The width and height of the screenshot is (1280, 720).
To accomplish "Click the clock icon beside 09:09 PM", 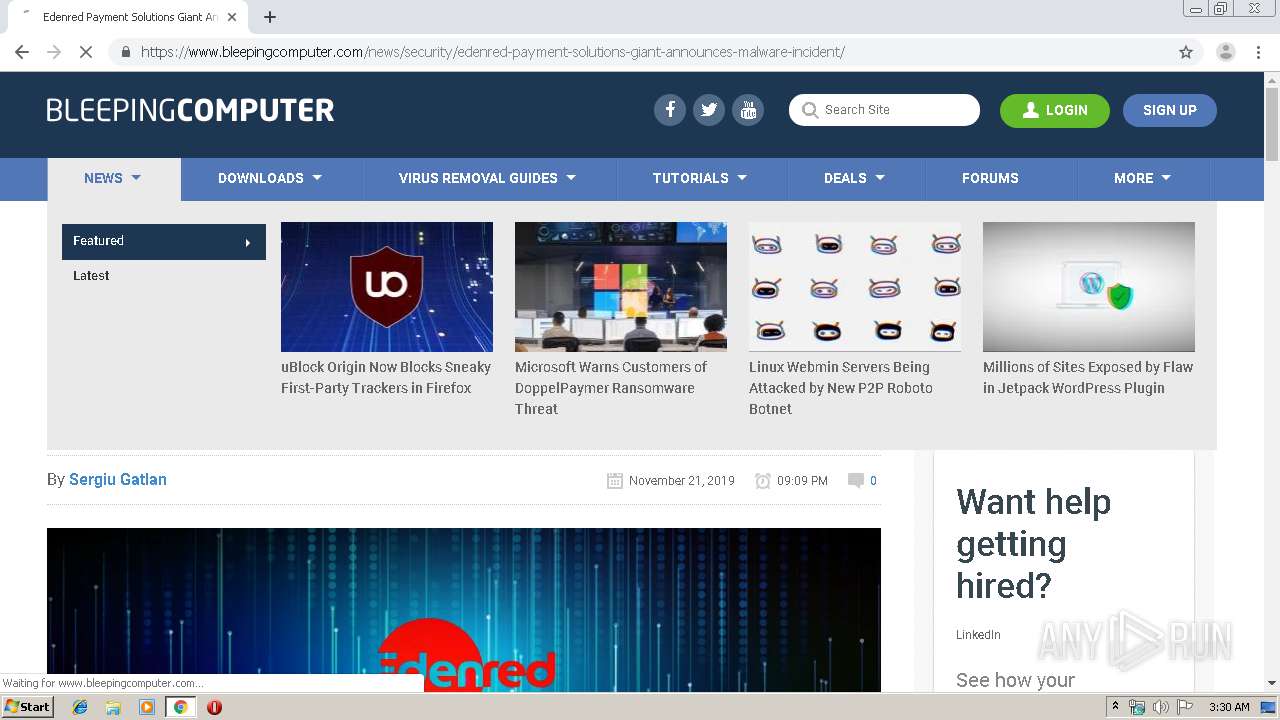I will [x=763, y=481].
